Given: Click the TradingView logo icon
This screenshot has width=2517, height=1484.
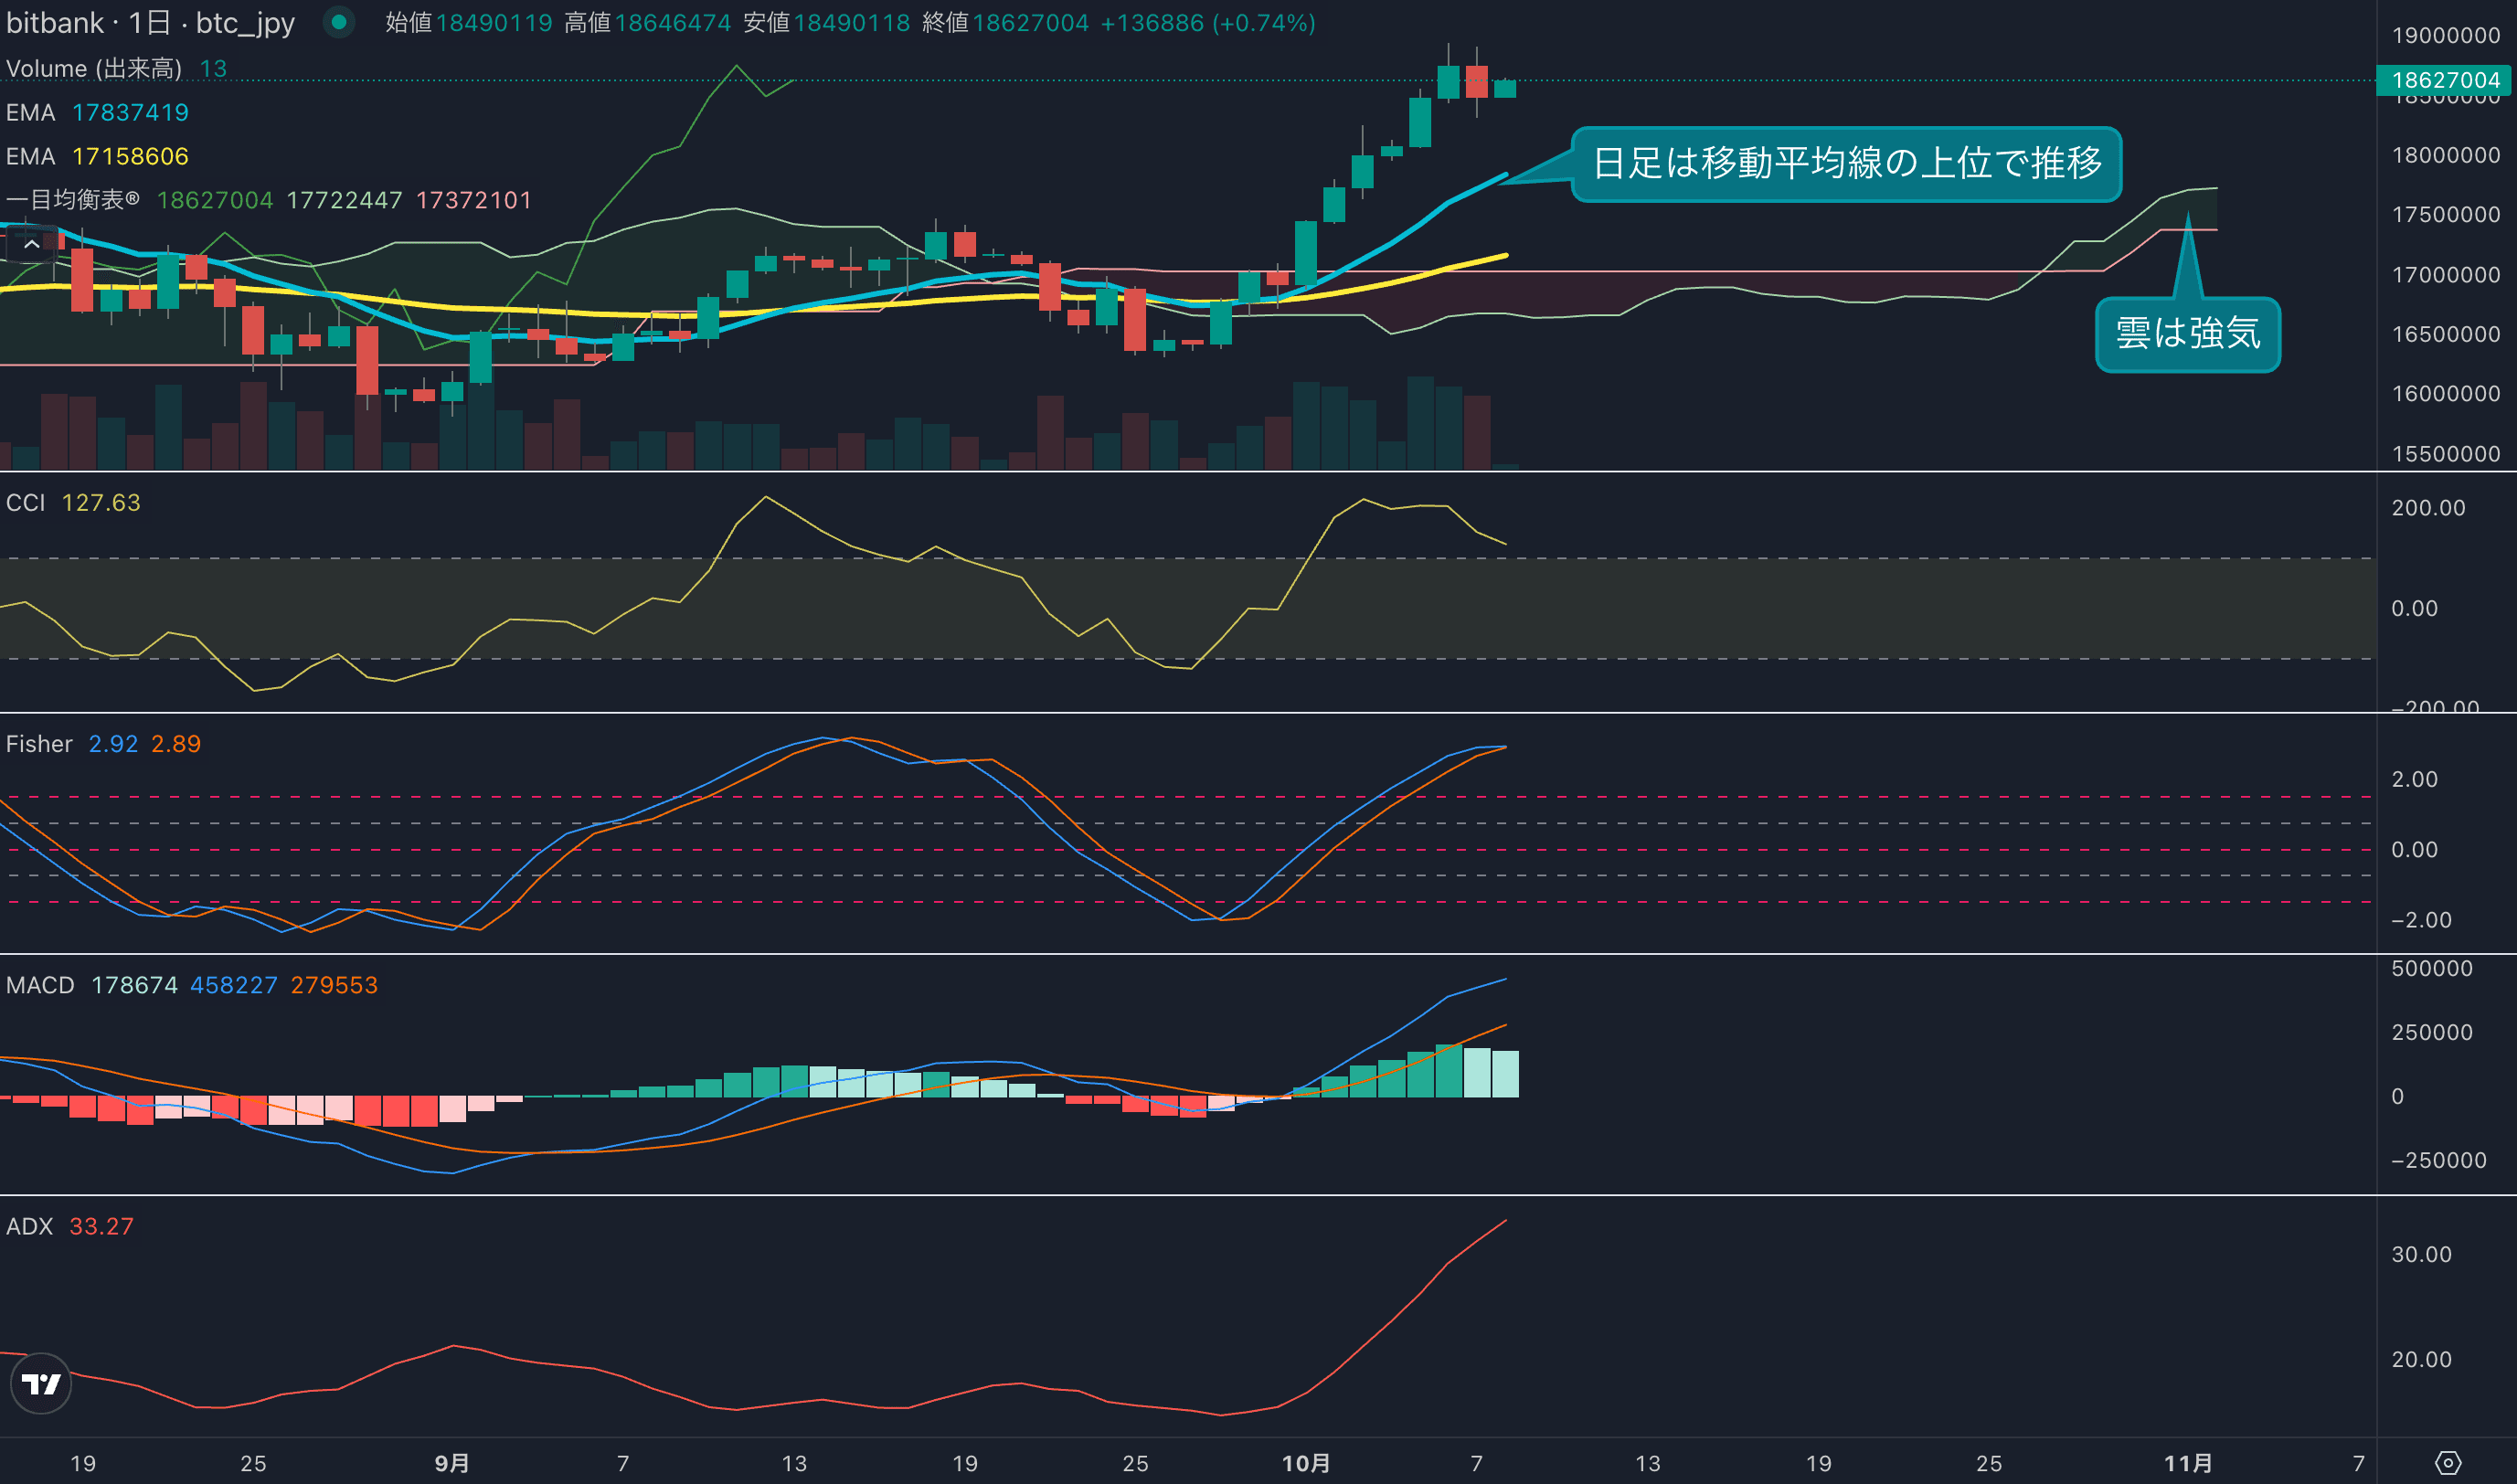Looking at the screenshot, I should (x=41, y=1384).
